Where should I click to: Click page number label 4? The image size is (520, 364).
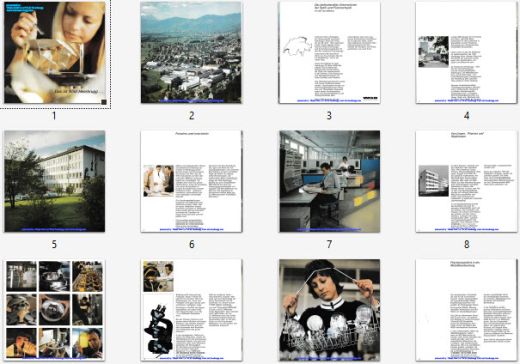[467, 116]
